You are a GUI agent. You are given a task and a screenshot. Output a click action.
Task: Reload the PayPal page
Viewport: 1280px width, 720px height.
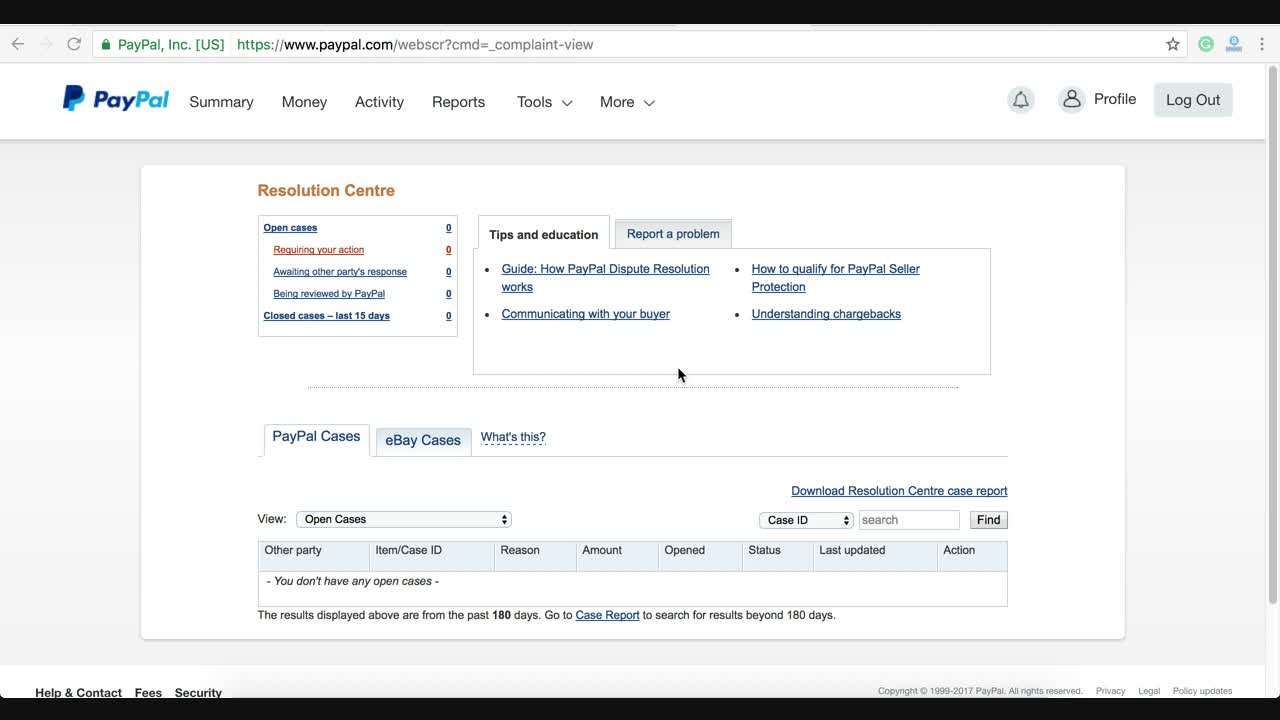pos(74,44)
